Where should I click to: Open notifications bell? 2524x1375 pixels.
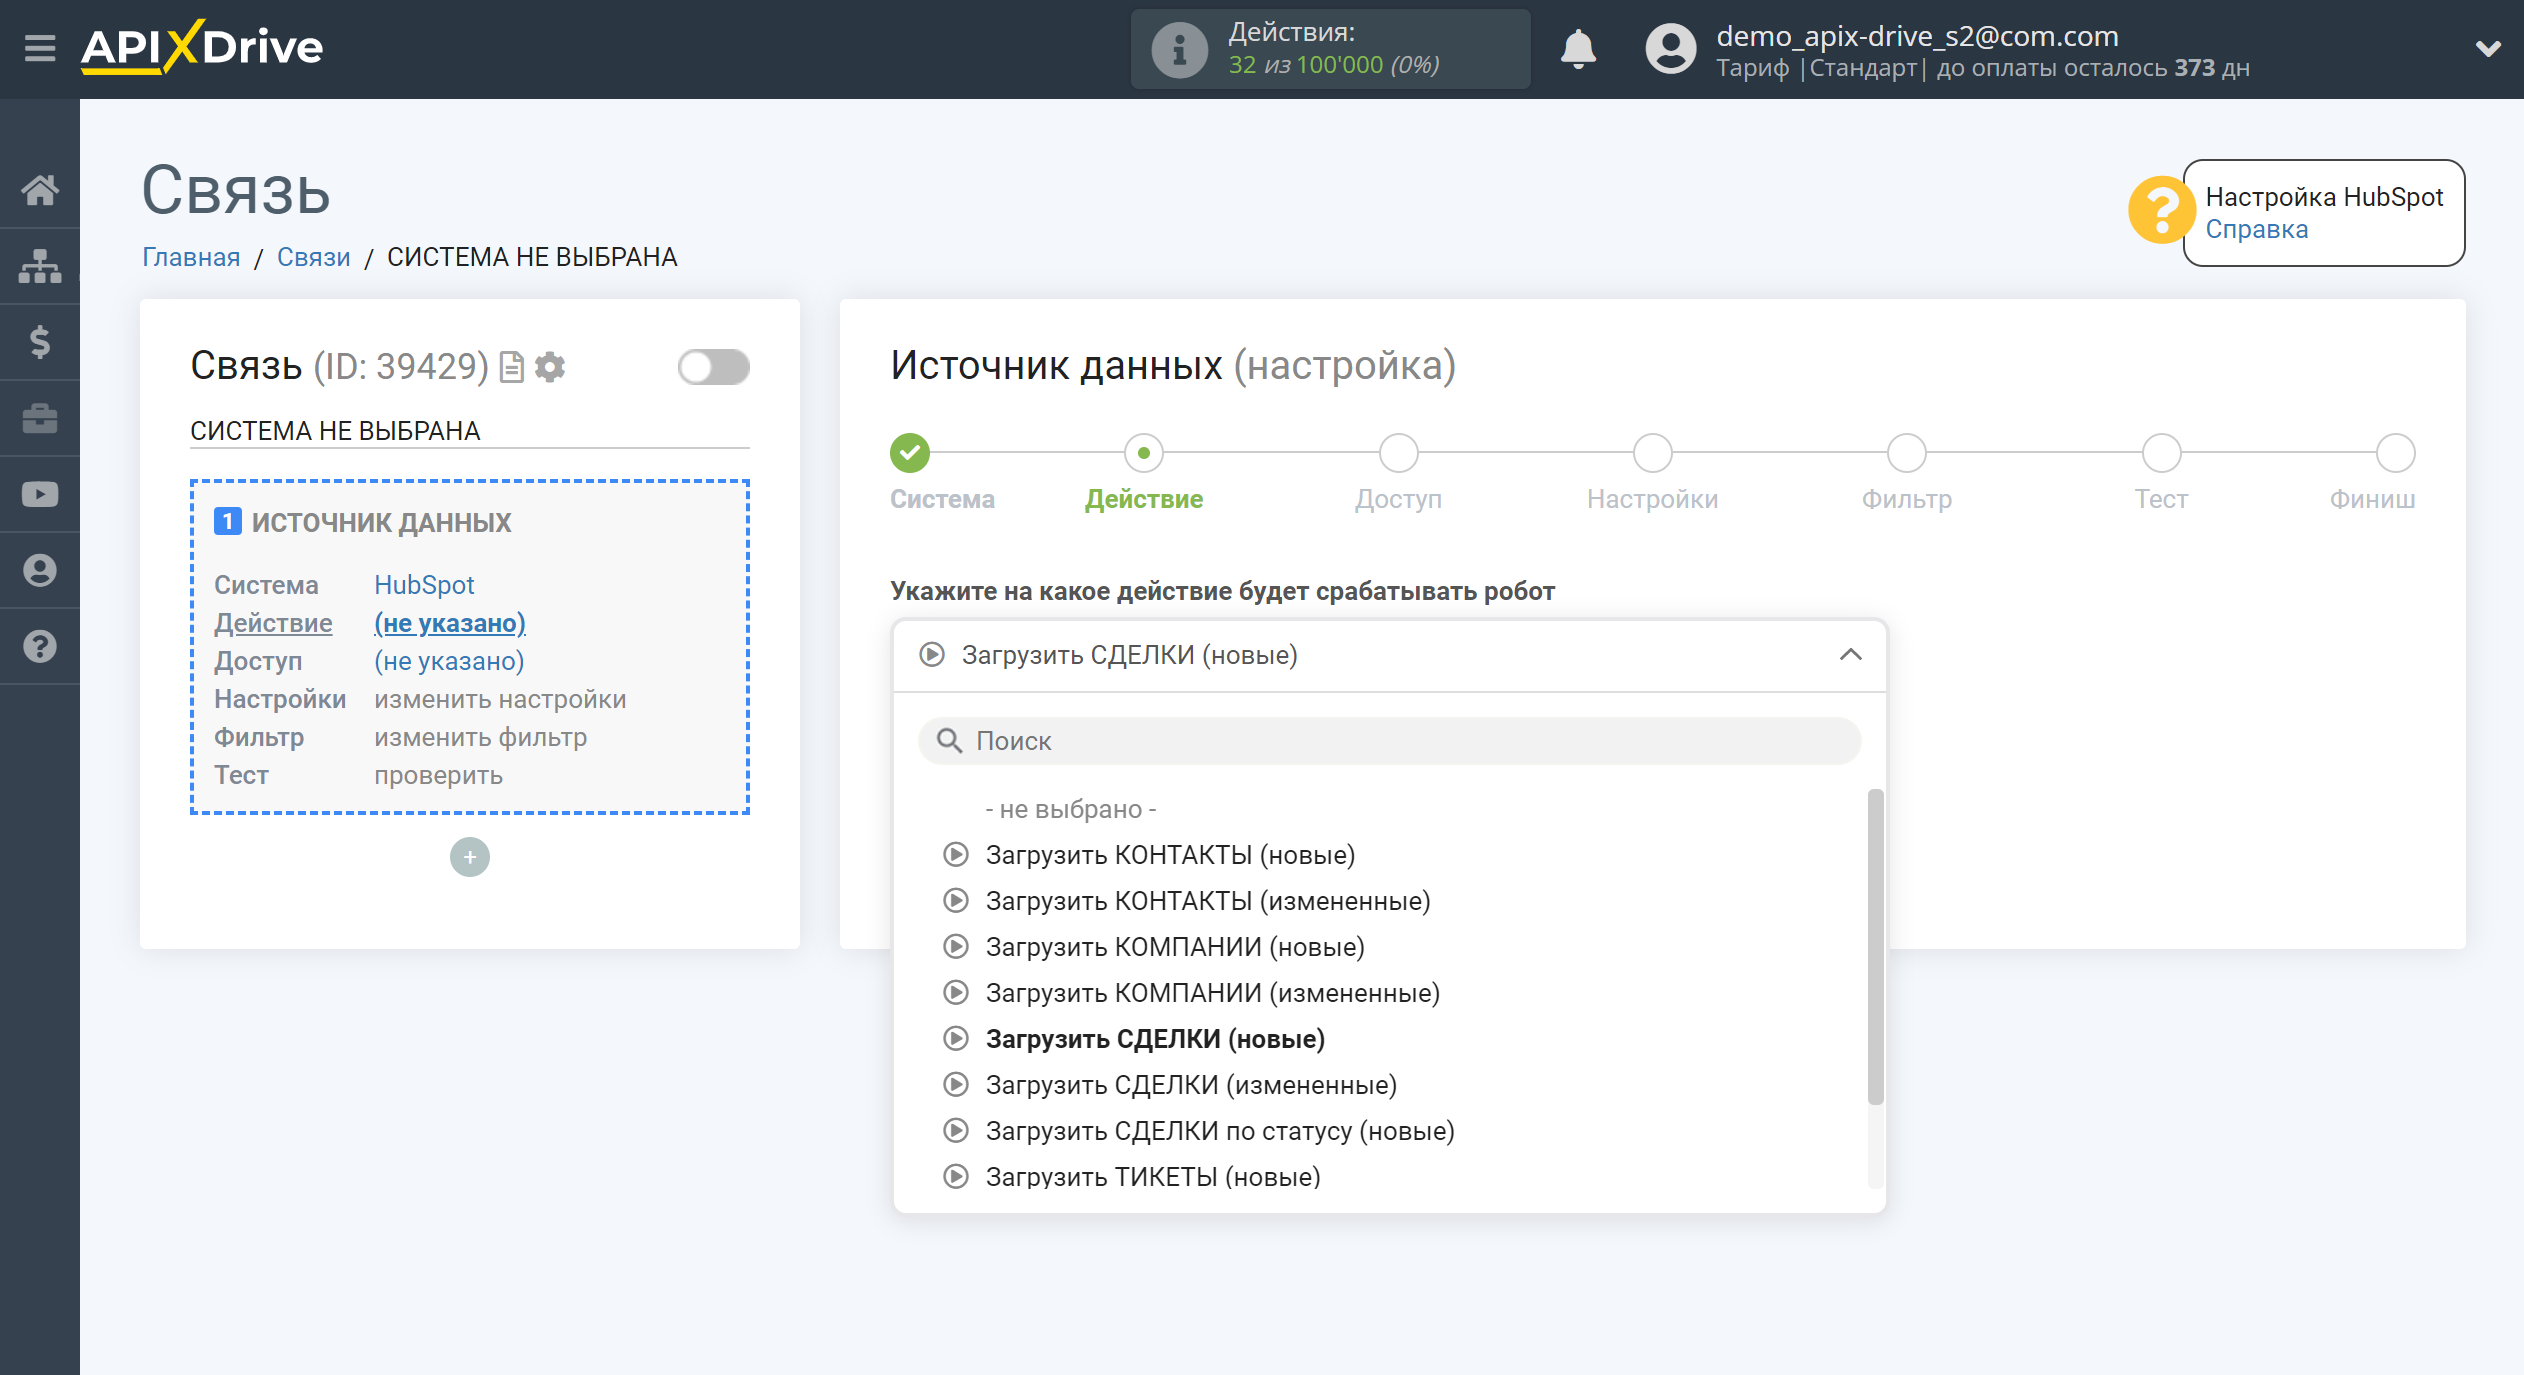[x=1578, y=48]
